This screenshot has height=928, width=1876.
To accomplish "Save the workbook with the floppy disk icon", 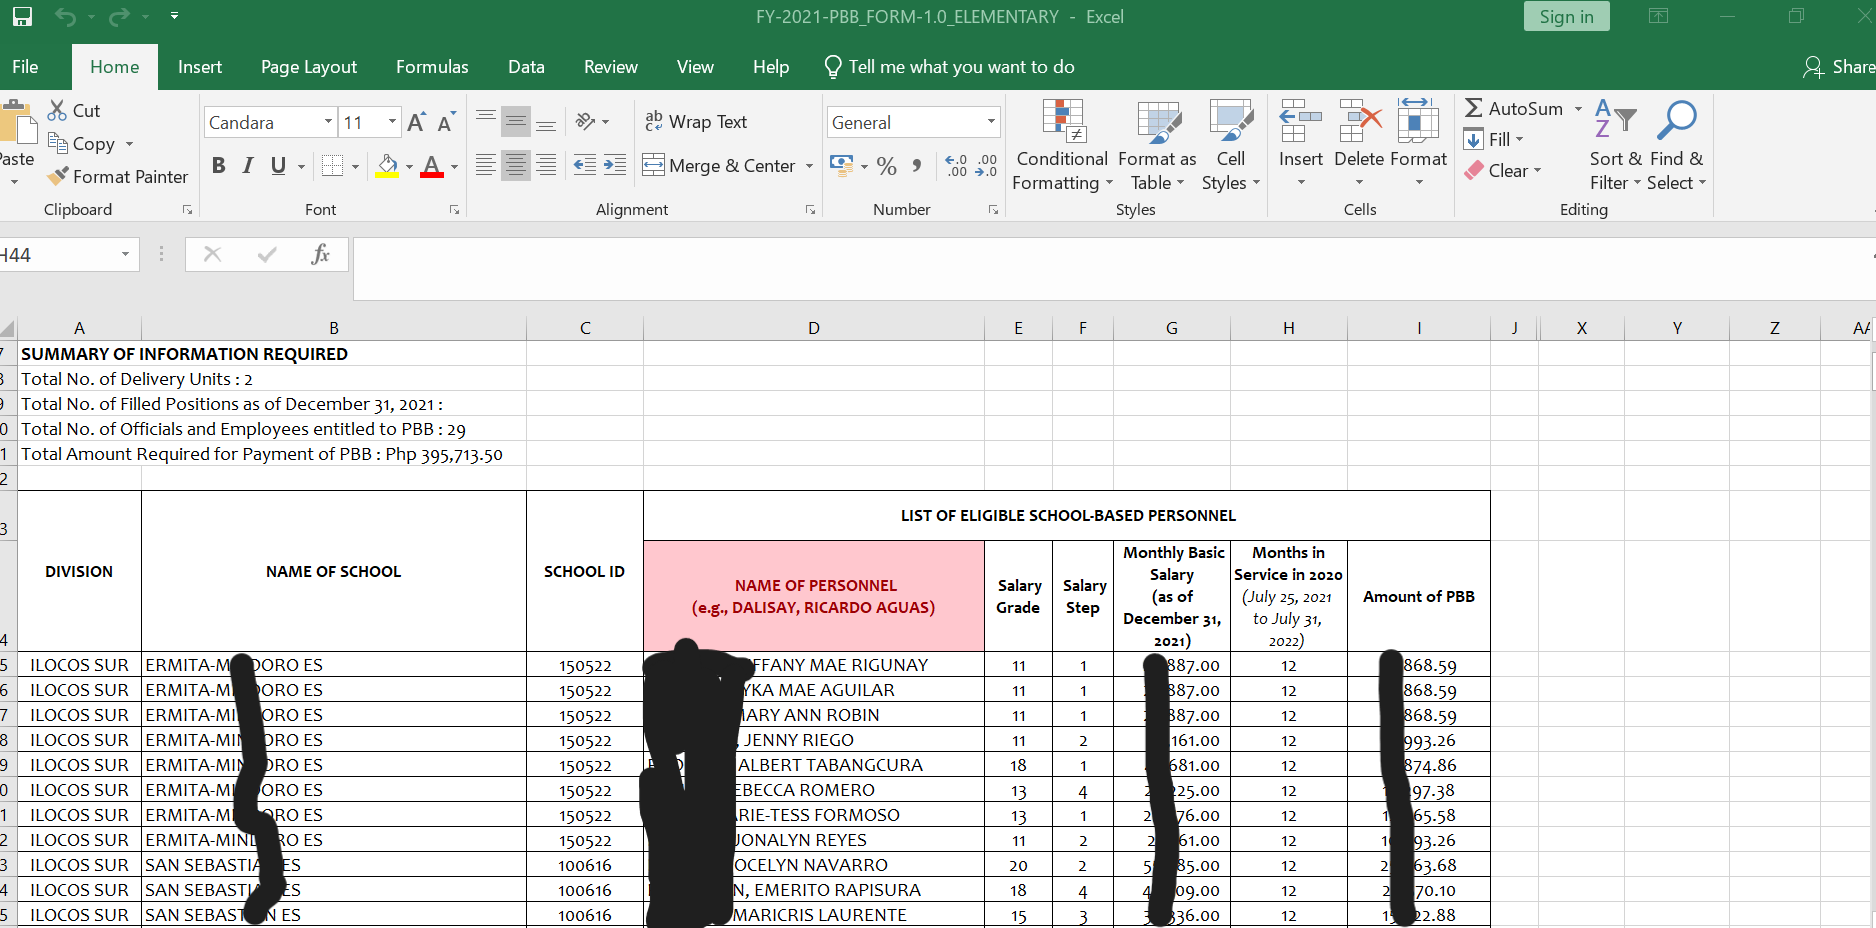I will point(22,17).
